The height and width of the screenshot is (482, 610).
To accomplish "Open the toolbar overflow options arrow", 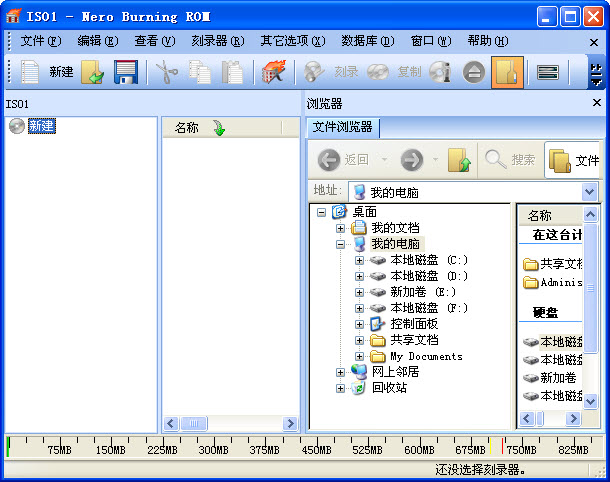I will [596, 72].
